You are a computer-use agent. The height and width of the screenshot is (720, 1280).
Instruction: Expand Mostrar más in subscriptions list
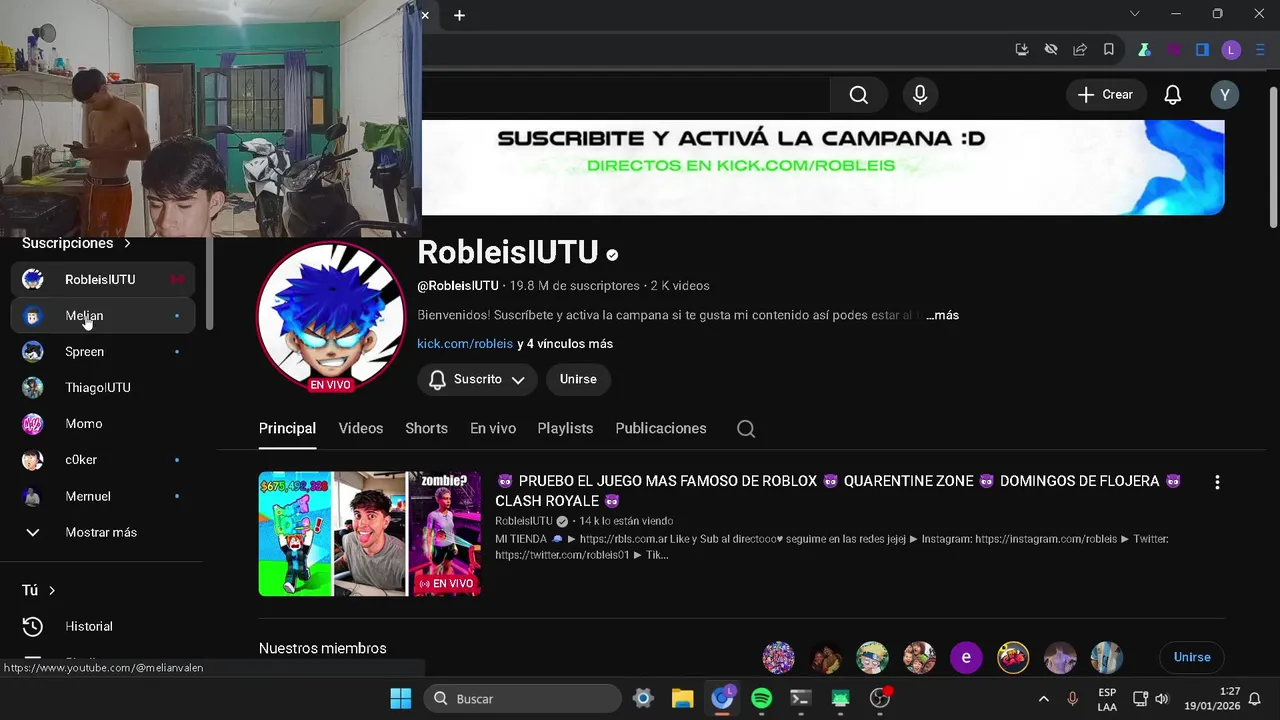pyautogui.click(x=102, y=532)
